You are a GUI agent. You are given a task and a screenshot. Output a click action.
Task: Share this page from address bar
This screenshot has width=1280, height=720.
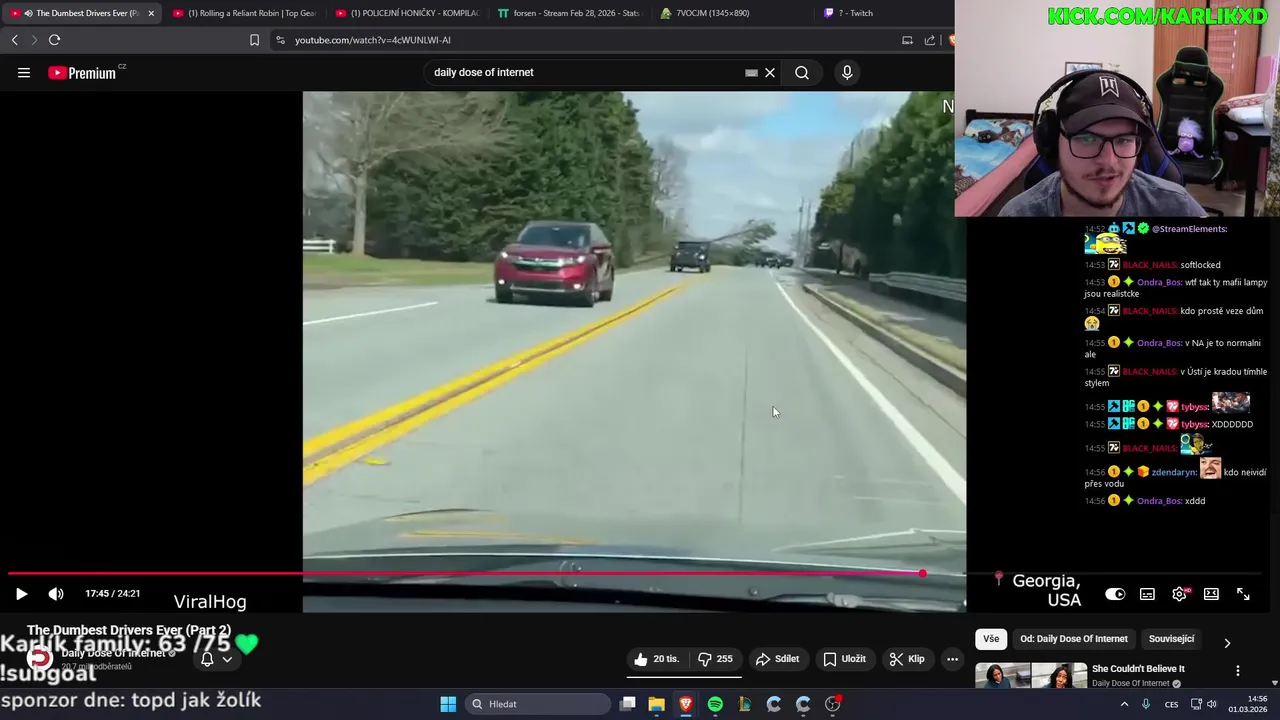[930, 40]
